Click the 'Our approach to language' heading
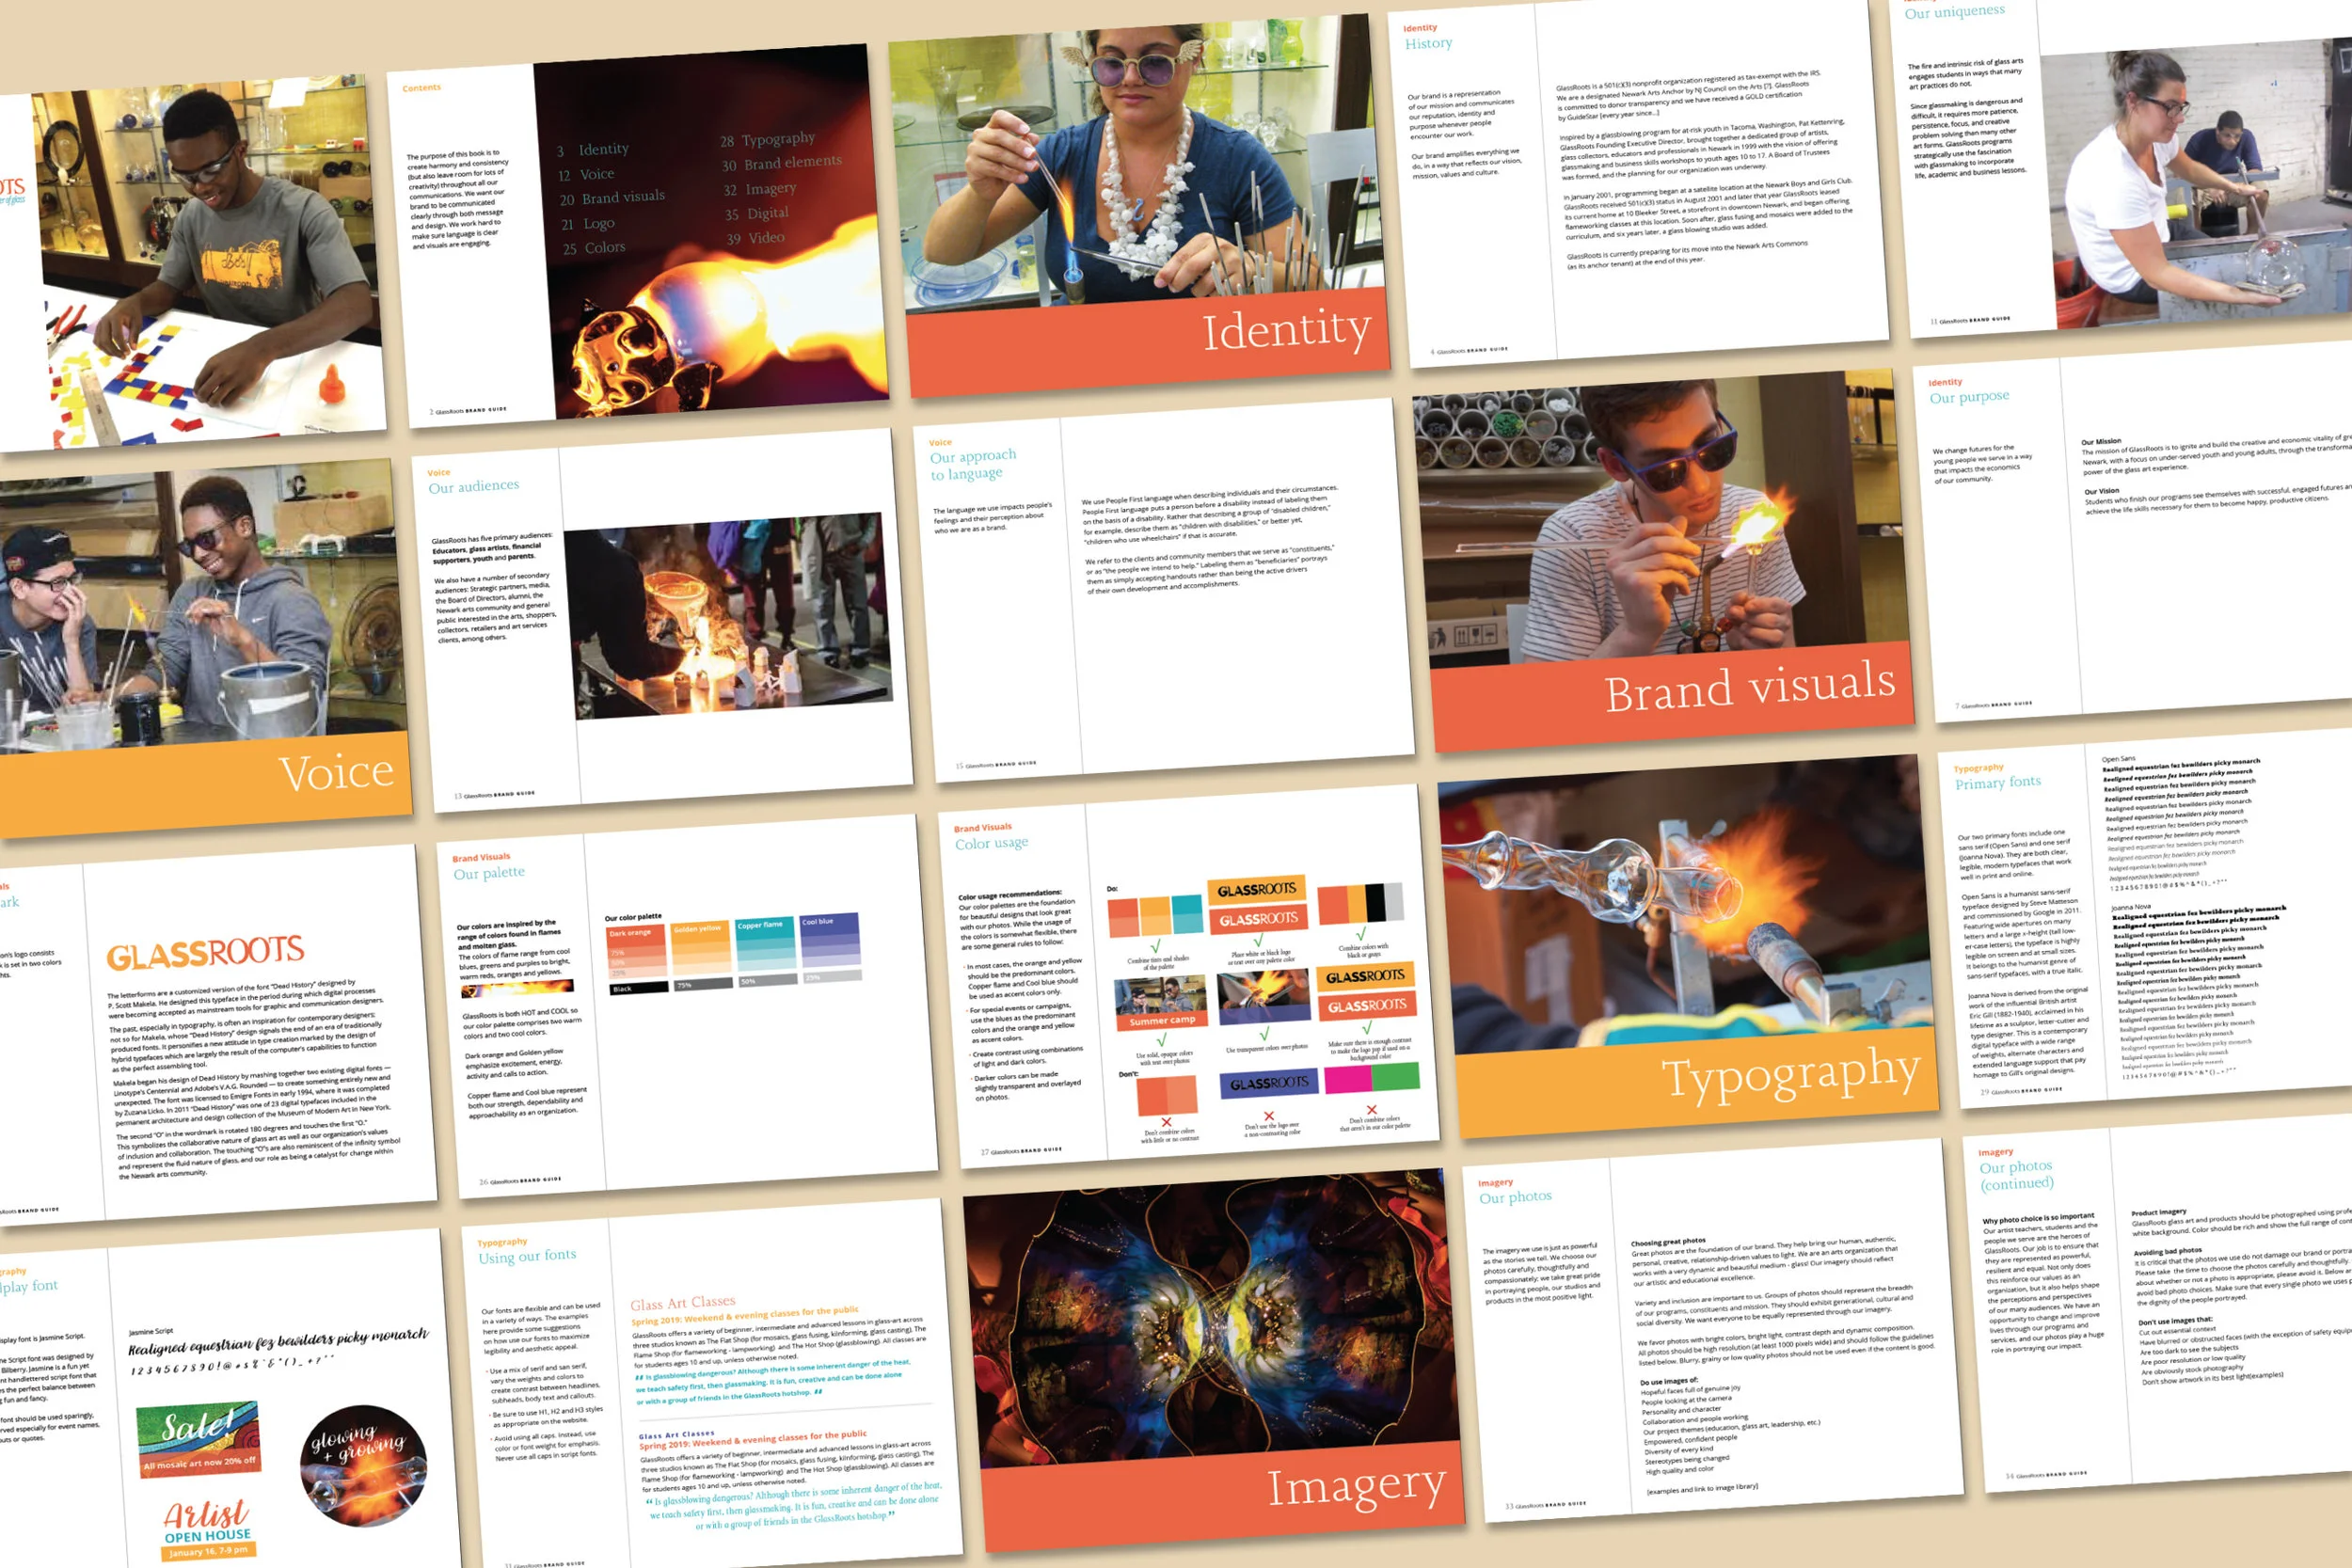This screenshot has width=2352, height=1568. click(x=972, y=464)
